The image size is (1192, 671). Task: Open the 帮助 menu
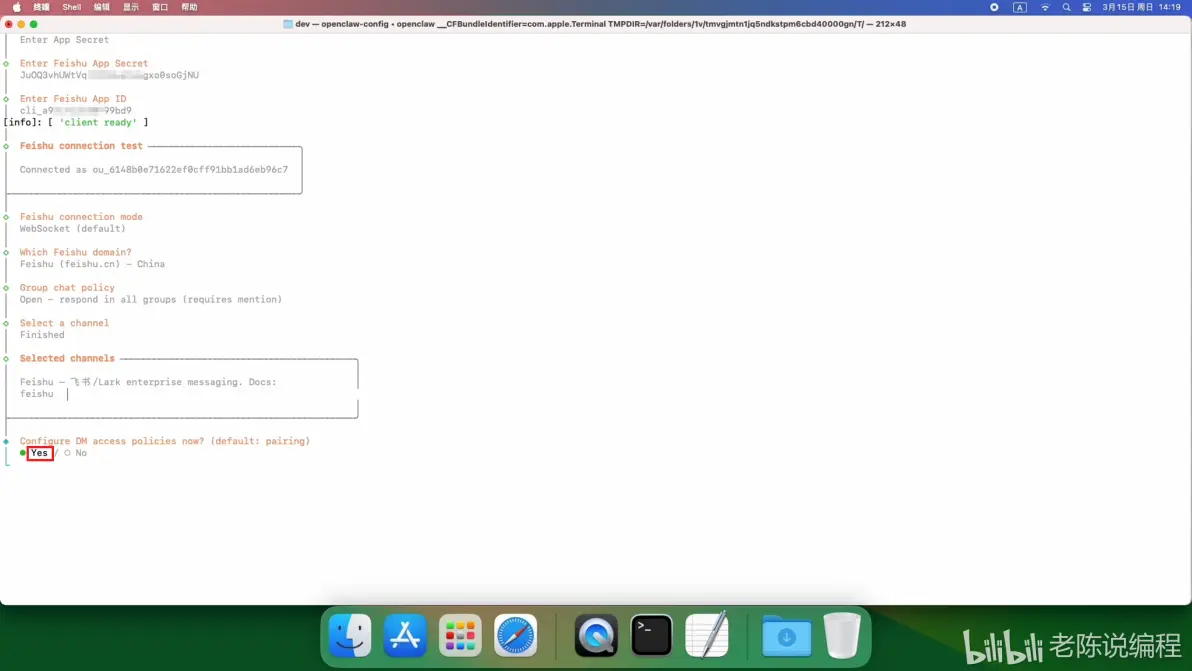pyautogui.click(x=189, y=7)
